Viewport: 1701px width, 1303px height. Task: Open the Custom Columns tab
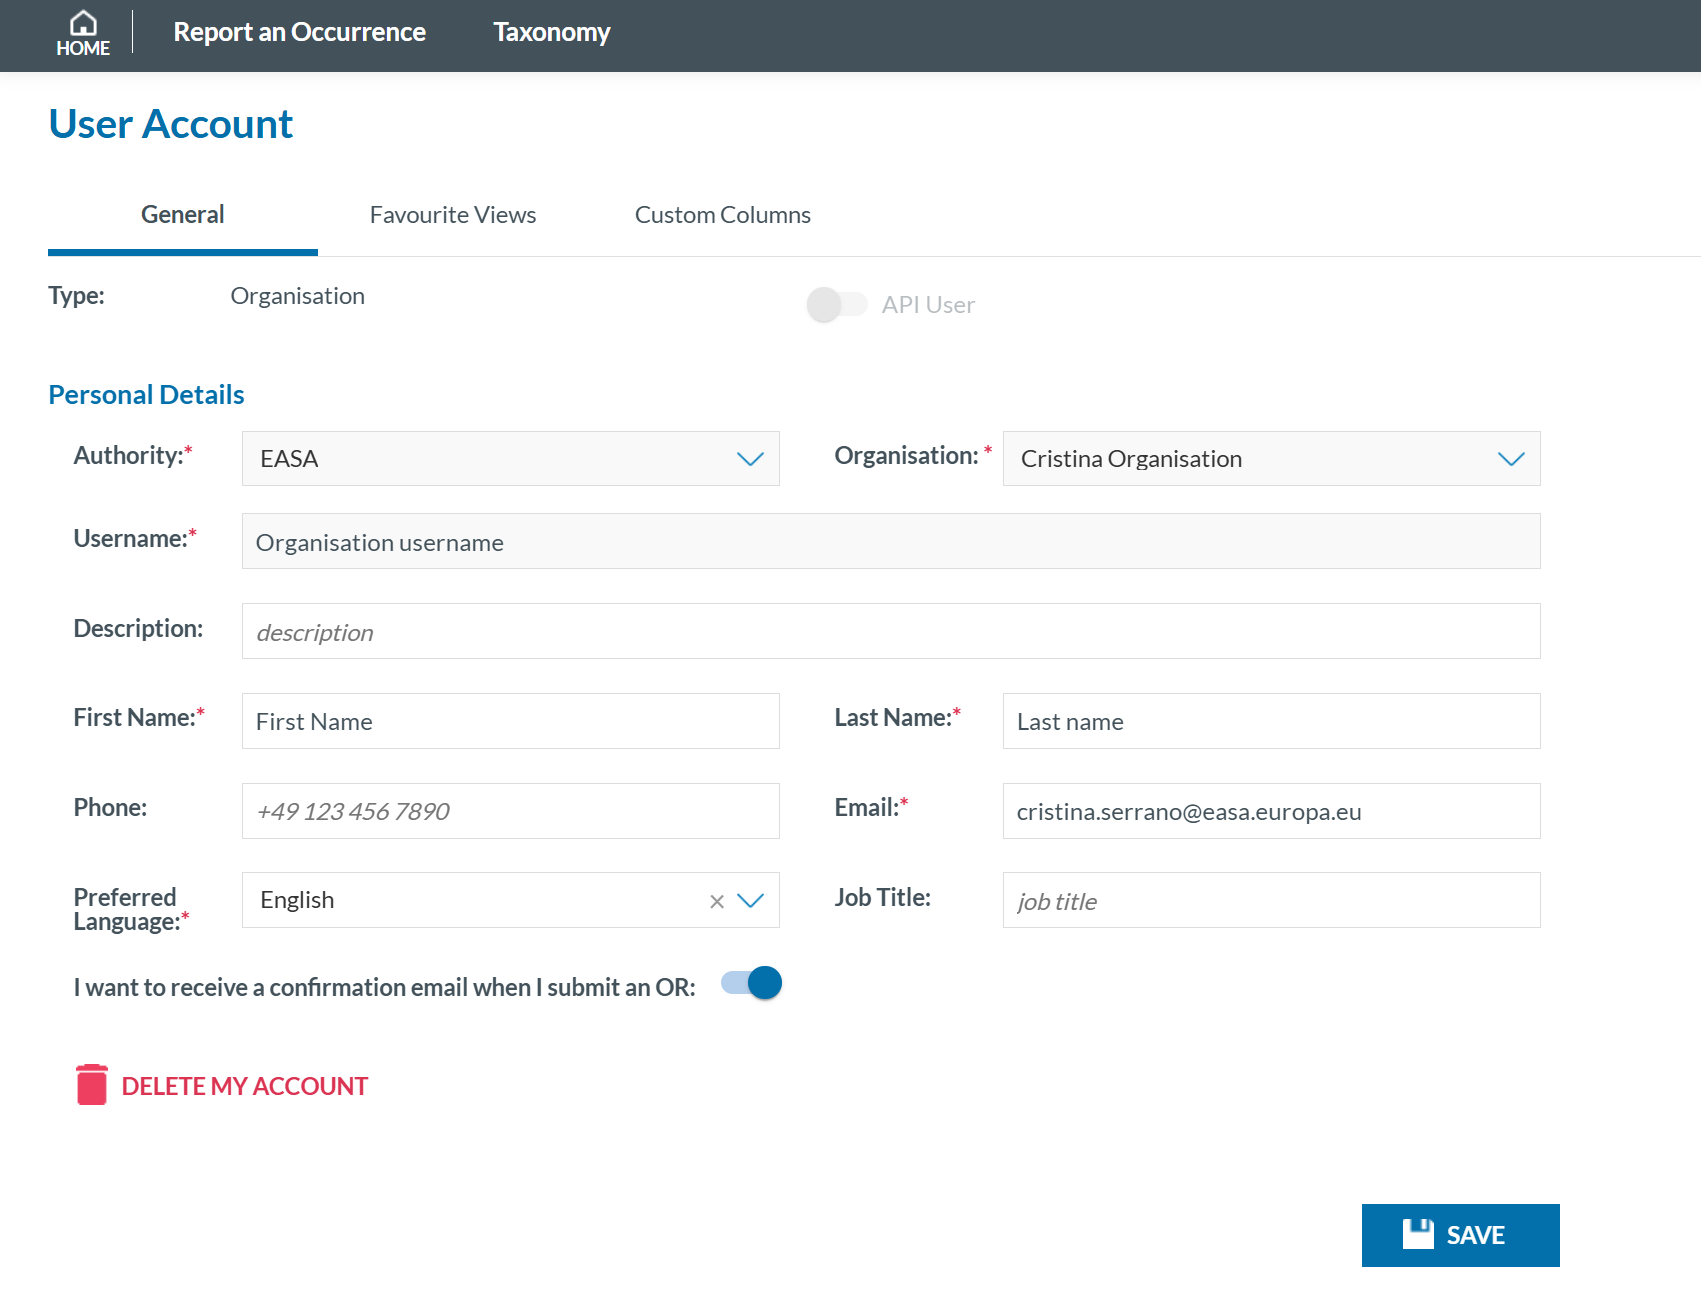coord(722,215)
